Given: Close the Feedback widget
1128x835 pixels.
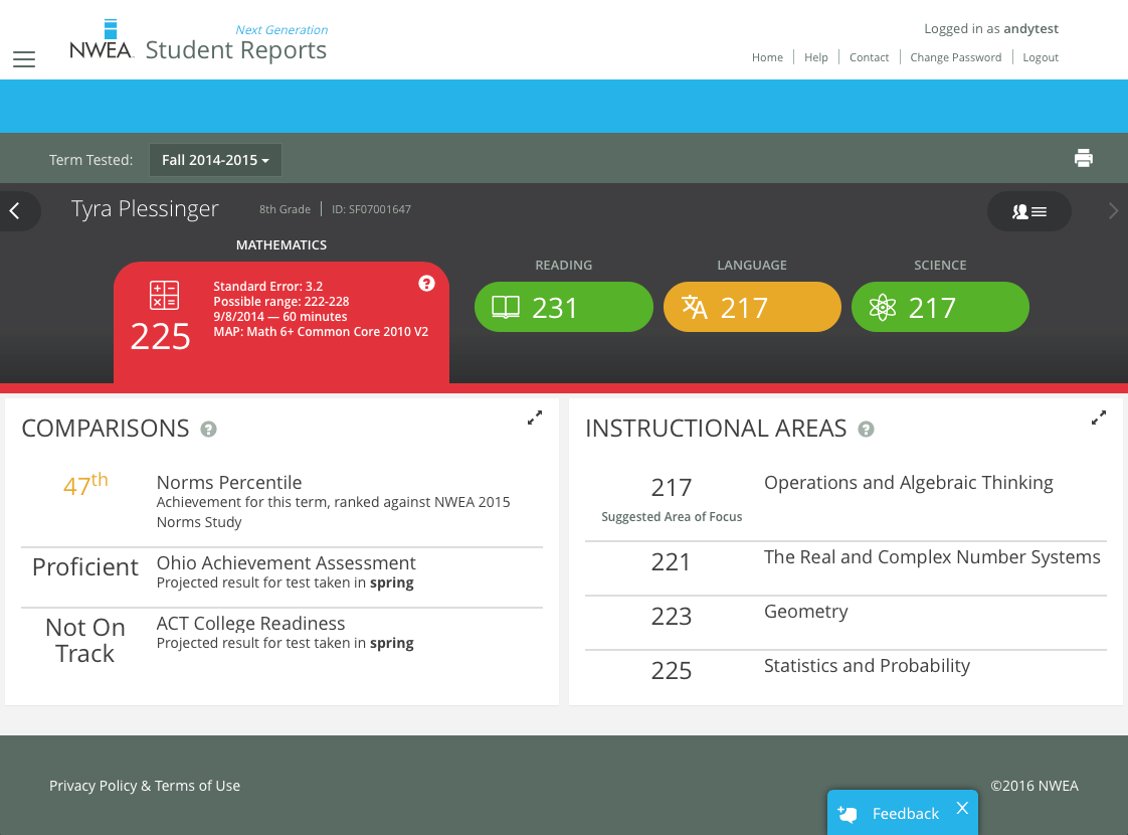Looking at the screenshot, I should pyautogui.click(x=962, y=808).
